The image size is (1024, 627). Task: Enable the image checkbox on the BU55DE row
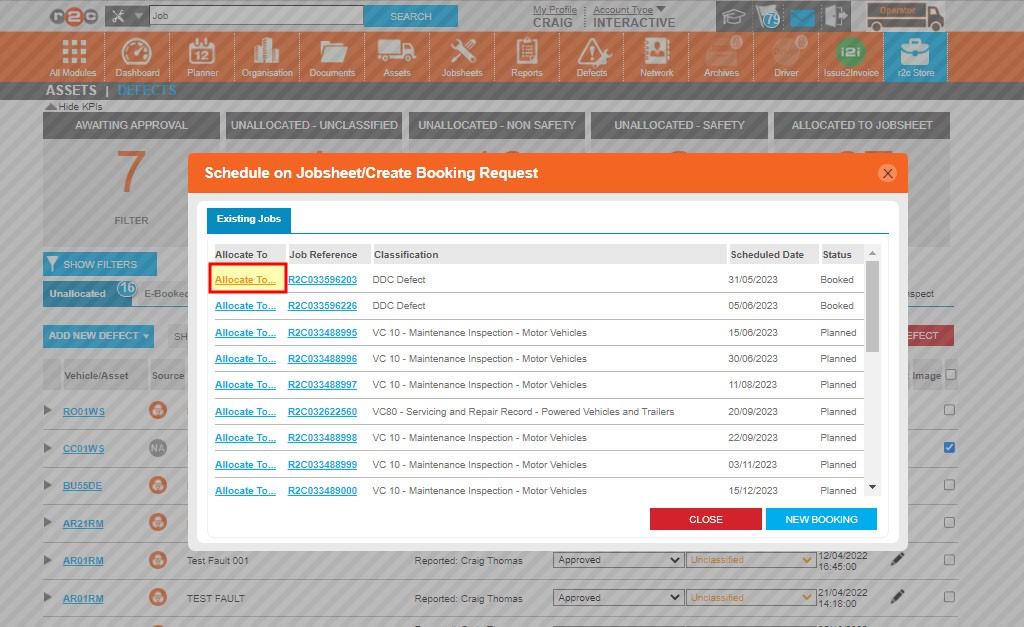click(948, 485)
